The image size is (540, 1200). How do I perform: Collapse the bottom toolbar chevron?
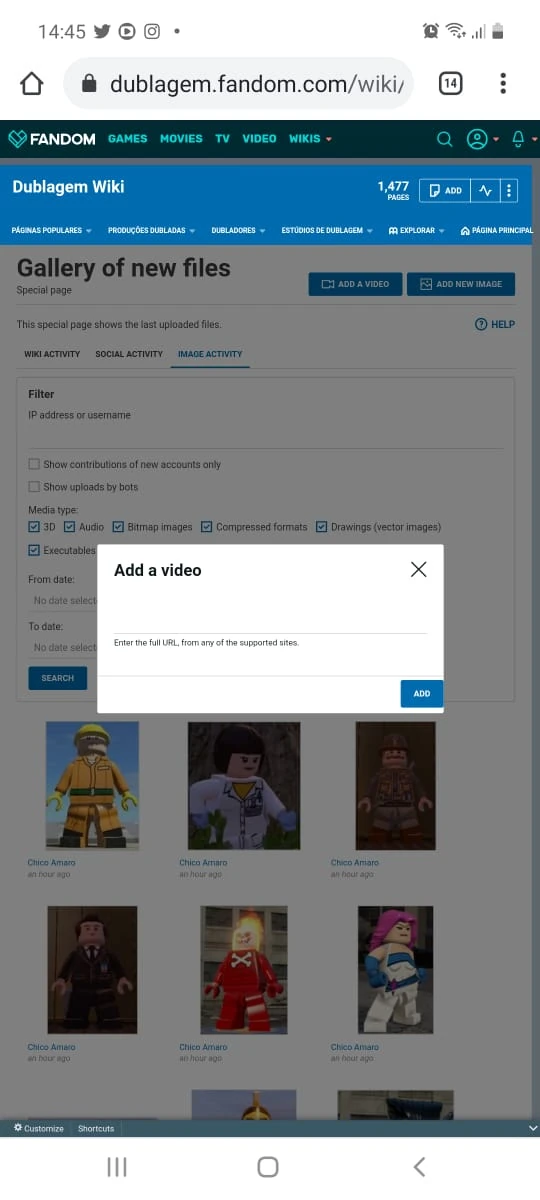click(532, 1128)
